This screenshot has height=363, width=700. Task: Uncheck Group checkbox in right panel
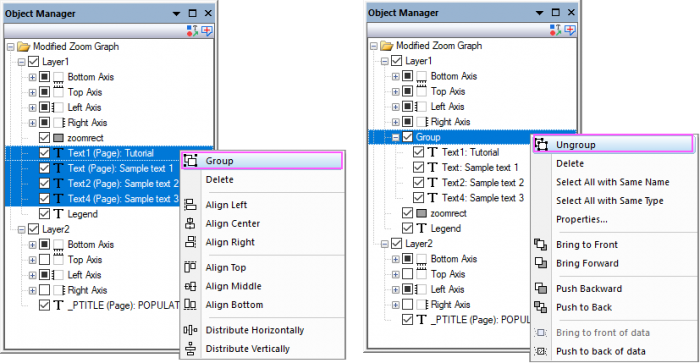(407, 137)
